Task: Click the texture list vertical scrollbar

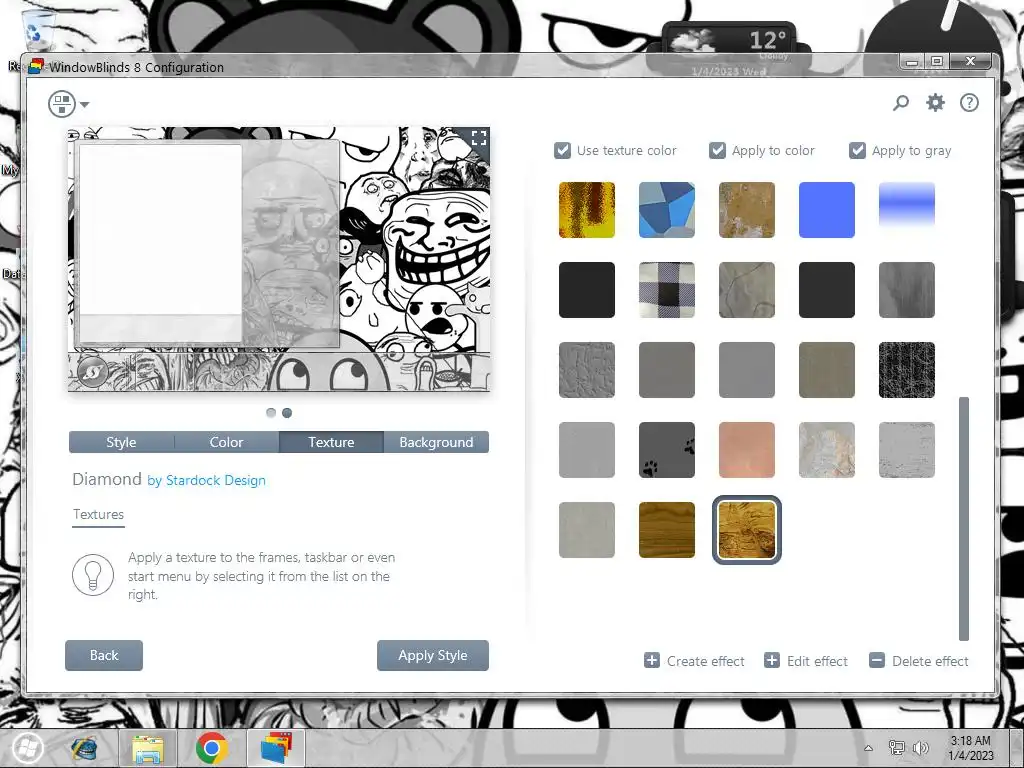Action: pos(963,519)
